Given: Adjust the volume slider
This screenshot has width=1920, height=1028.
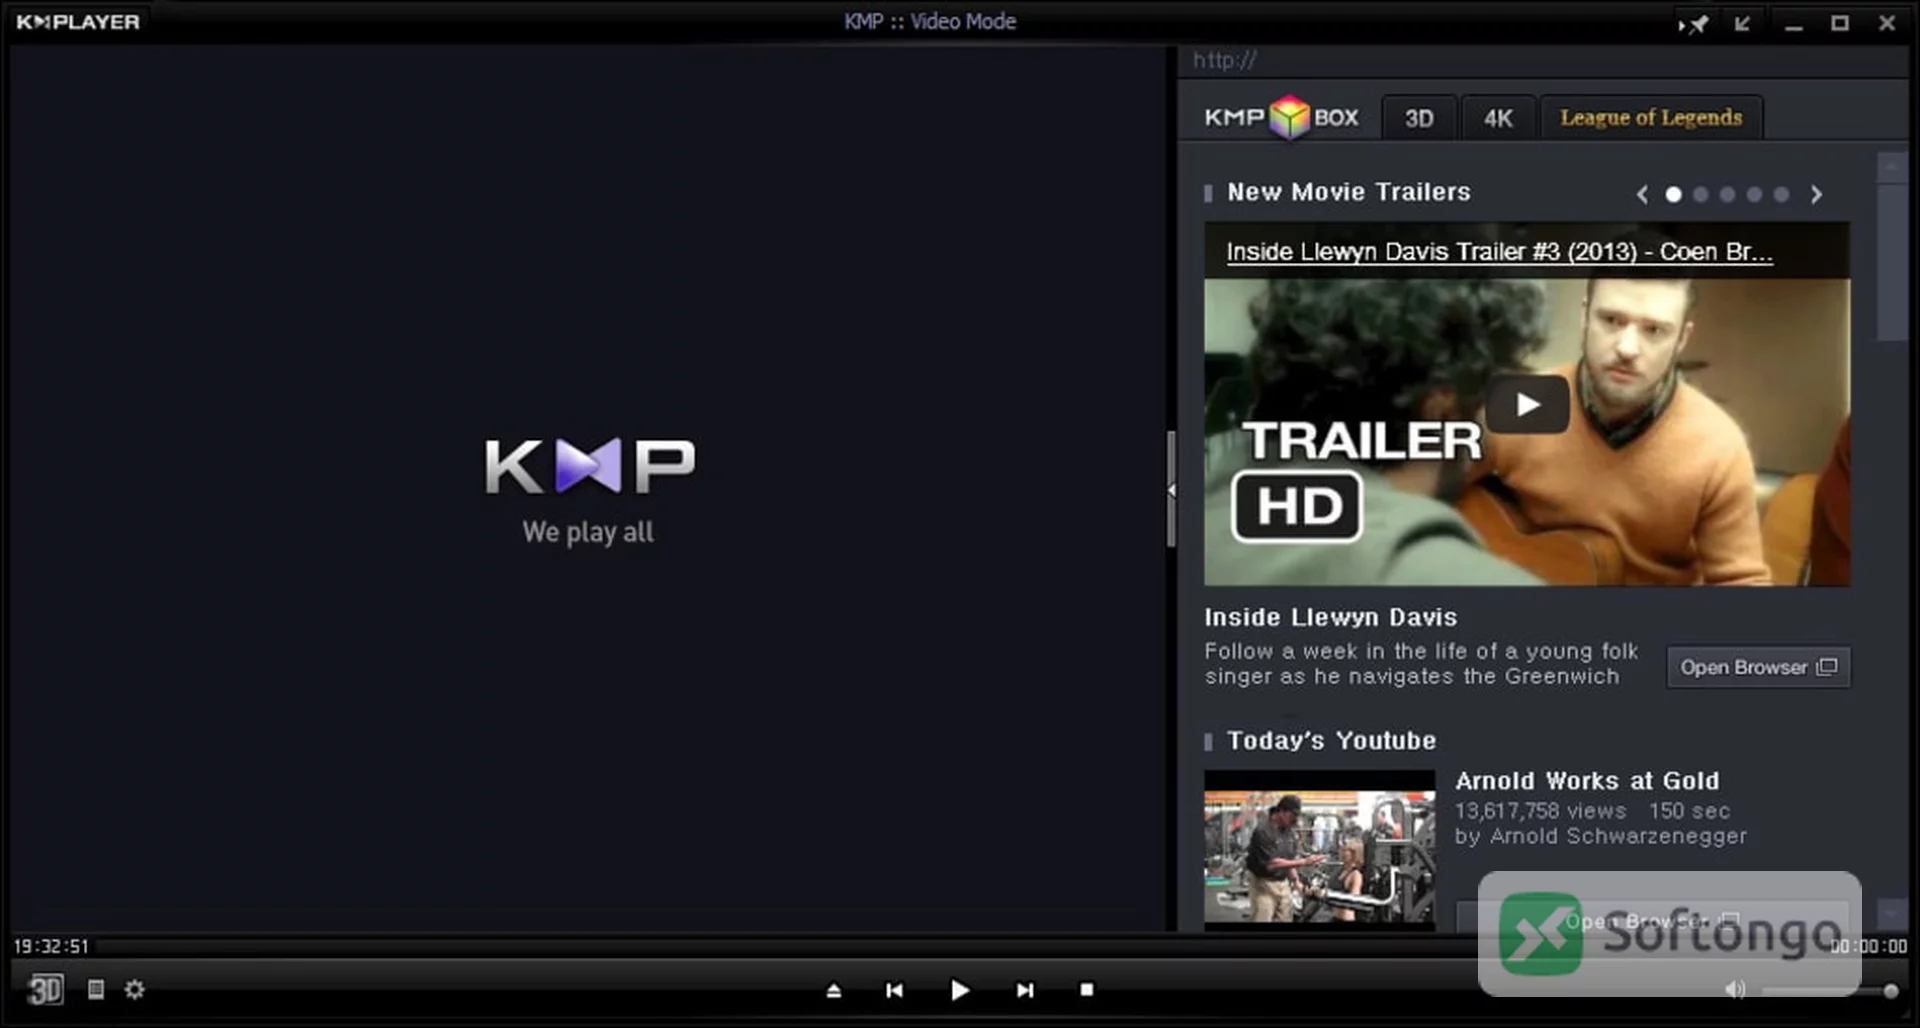Looking at the screenshot, I should pos(1830,991).
